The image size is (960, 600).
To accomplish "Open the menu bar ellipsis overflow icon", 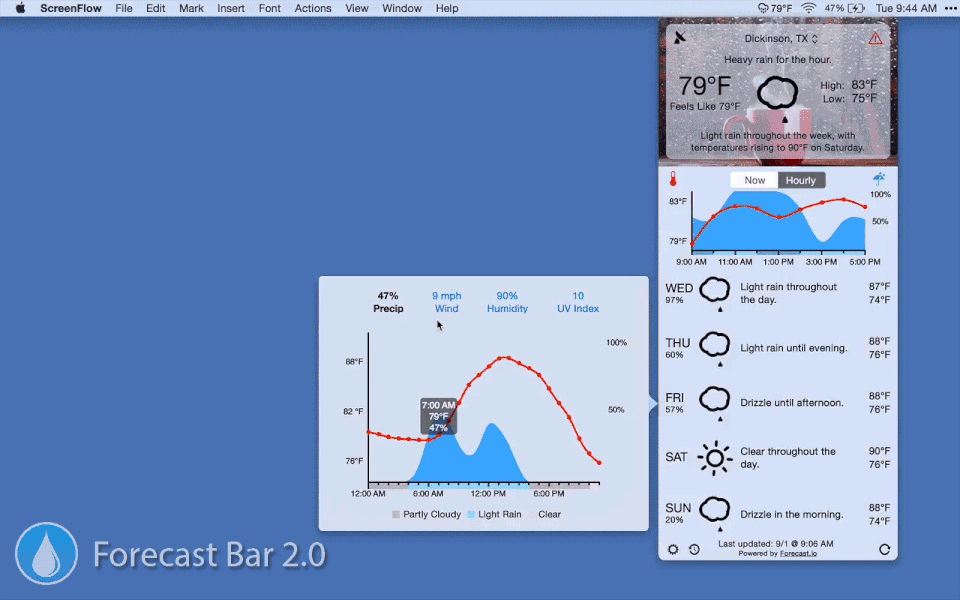I will pos(950,8).
